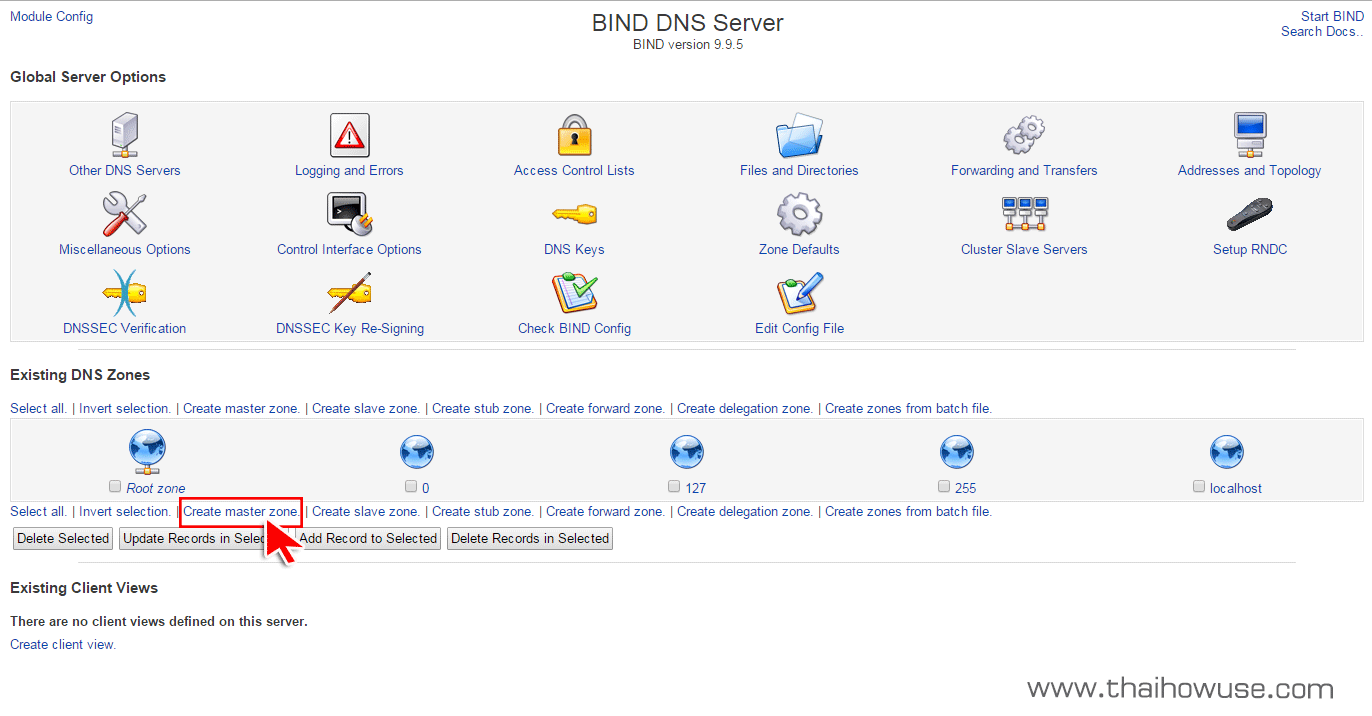The image size is (1372, 716).
Task: Click the upper Select all link
Action: [x=39, y=409]
